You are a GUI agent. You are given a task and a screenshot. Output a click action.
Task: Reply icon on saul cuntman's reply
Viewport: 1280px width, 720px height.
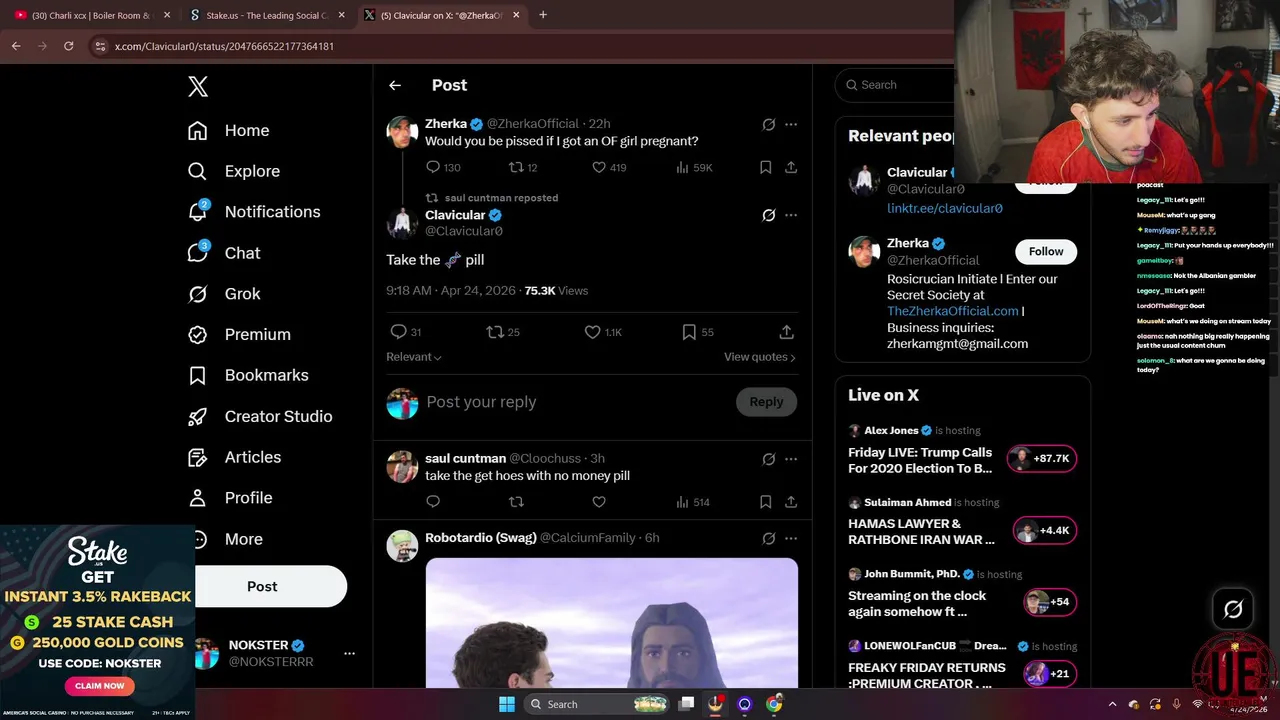tap(433, 502)
